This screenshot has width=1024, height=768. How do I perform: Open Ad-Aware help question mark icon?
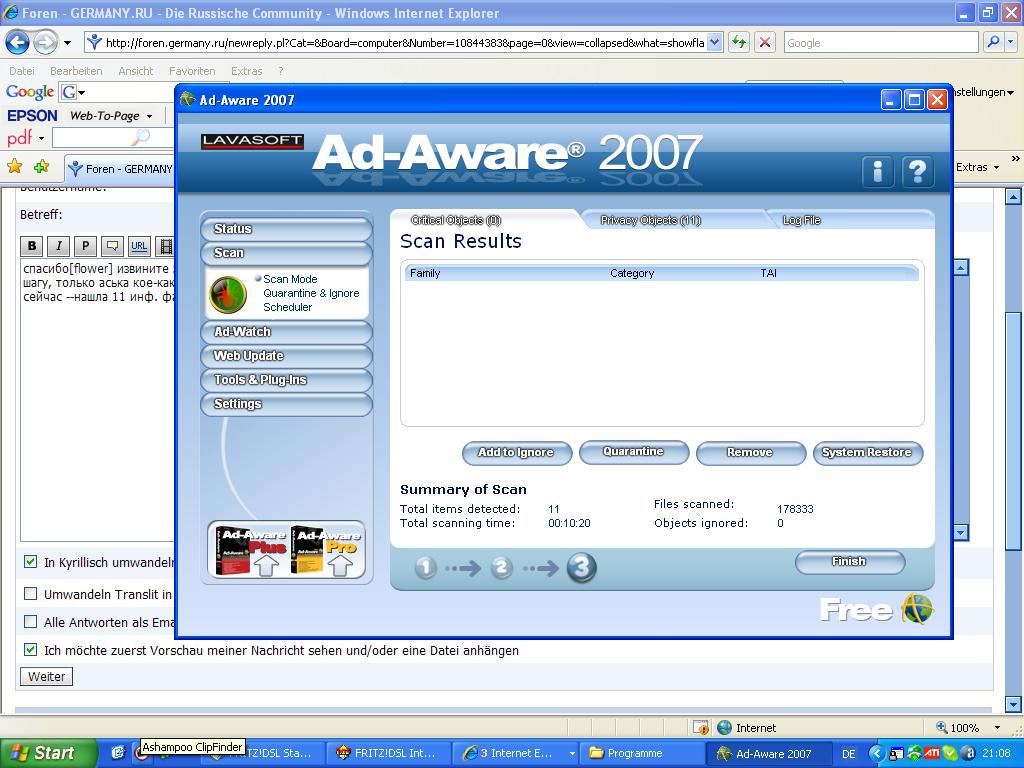click(x=917, y=172)
